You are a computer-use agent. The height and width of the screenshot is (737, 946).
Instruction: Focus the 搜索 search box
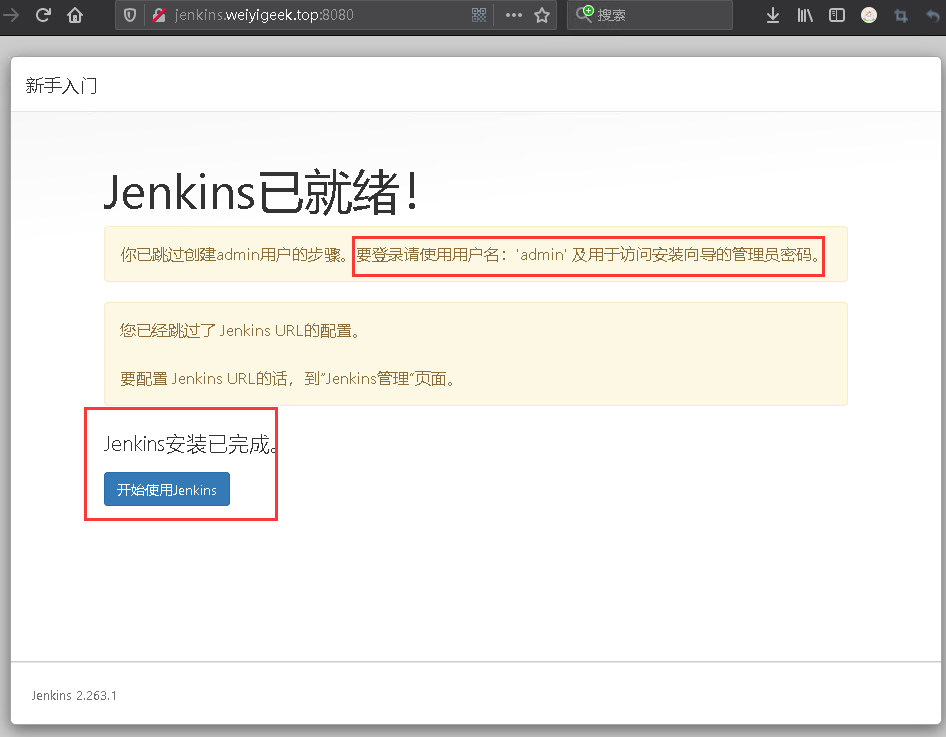pos(650,15)
